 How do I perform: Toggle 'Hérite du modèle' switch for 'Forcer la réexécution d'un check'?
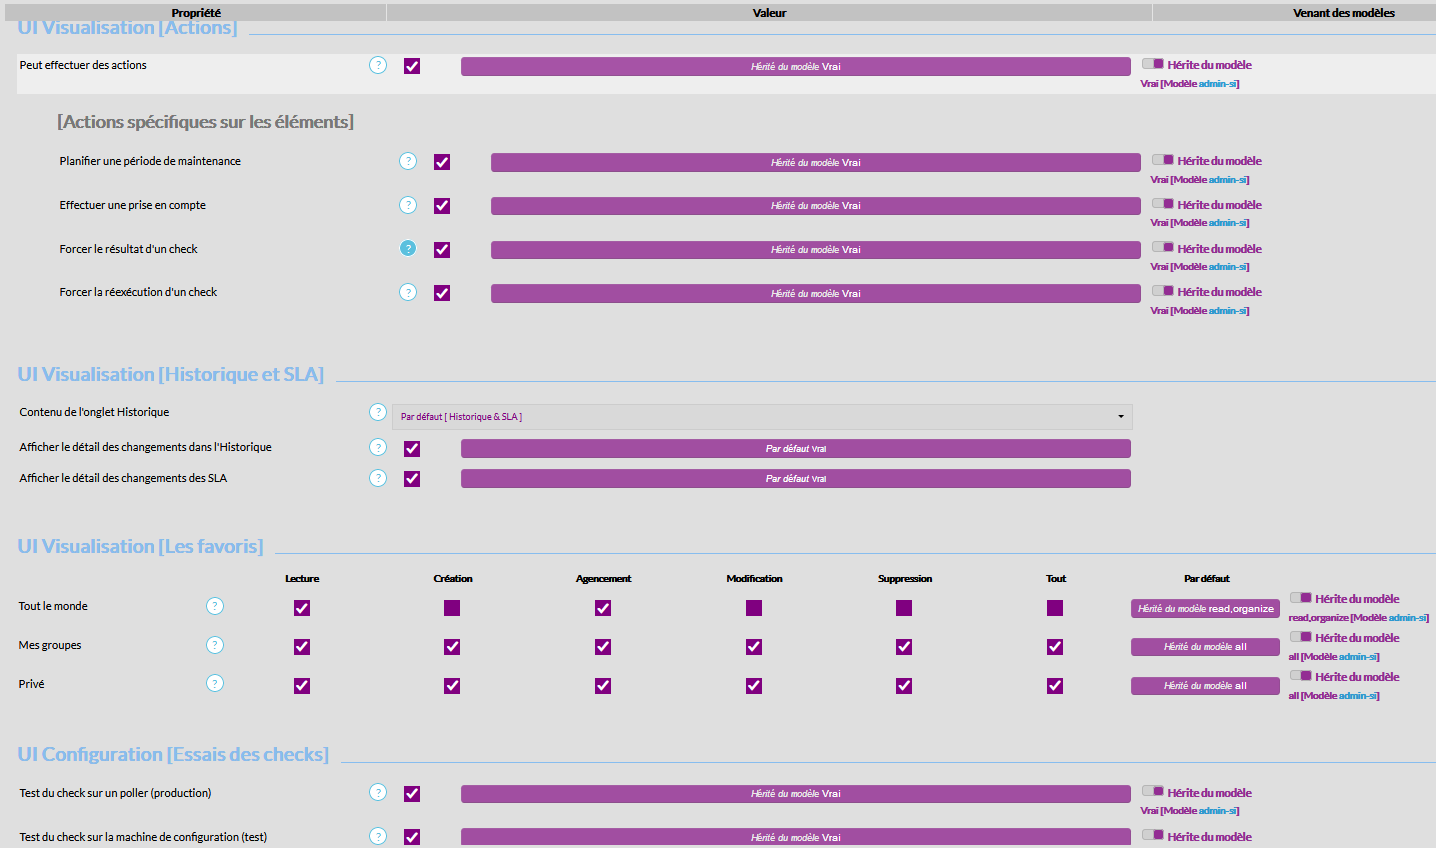[x=1162, y=291]
